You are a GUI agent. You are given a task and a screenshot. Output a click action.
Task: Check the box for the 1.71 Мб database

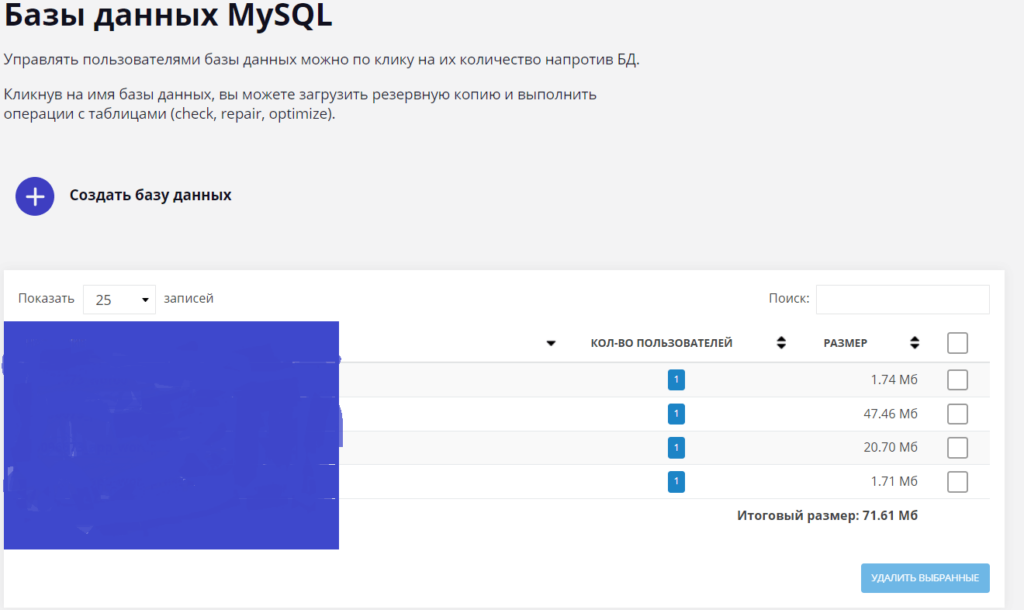click(957, 481)
